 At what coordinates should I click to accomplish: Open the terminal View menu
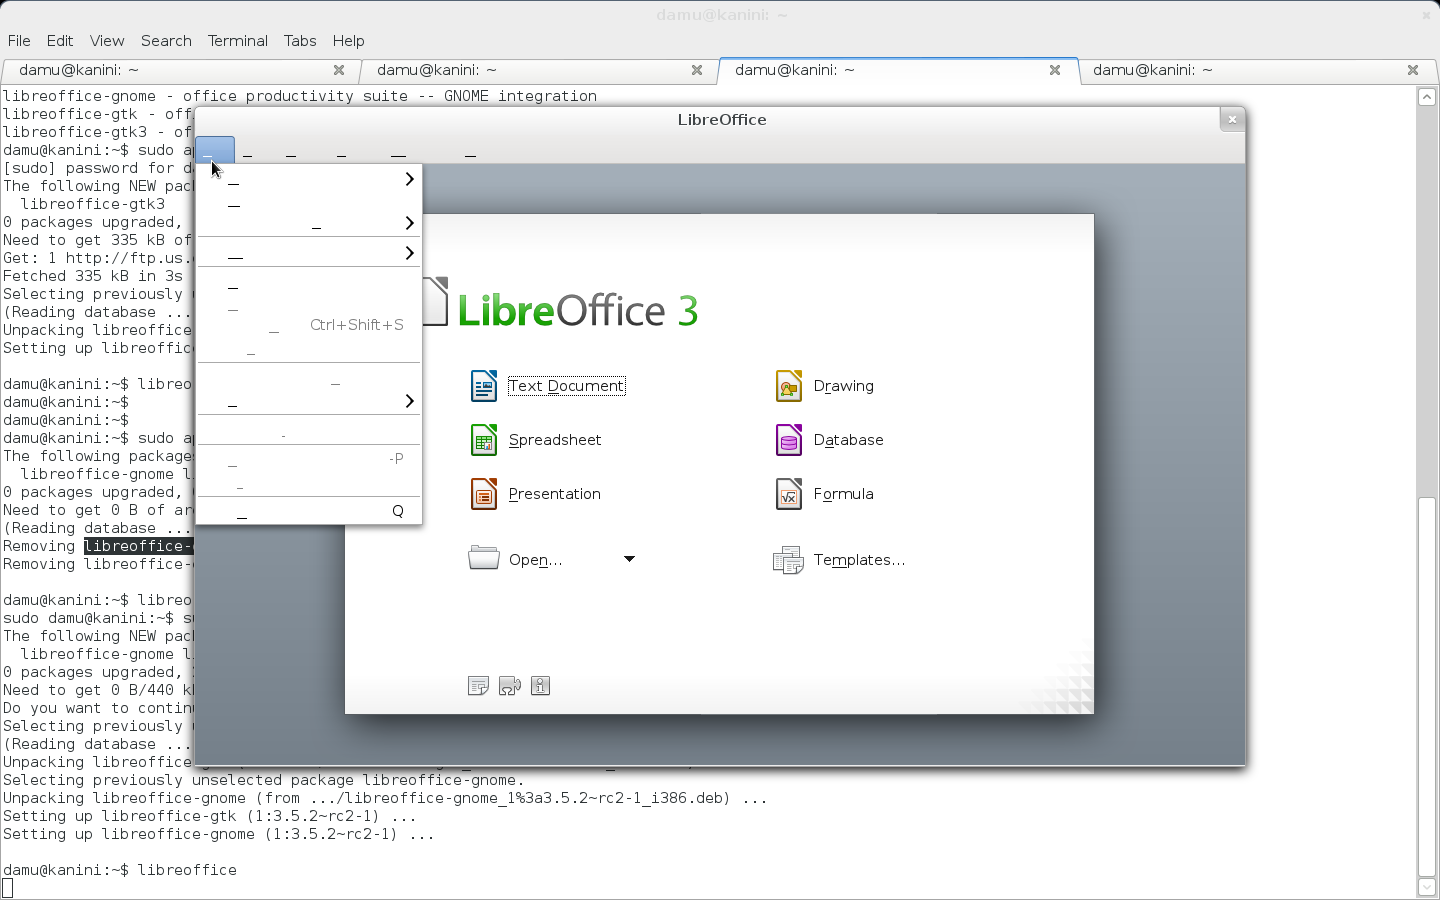[107, 41]
